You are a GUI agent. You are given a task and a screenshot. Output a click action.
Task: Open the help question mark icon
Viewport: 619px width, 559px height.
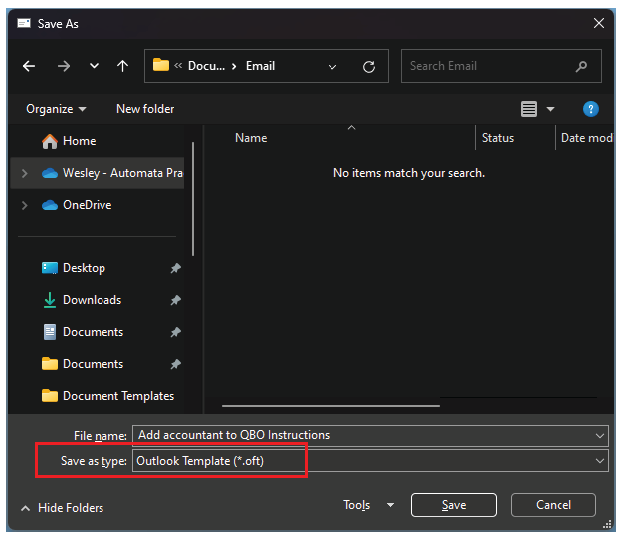590,109
